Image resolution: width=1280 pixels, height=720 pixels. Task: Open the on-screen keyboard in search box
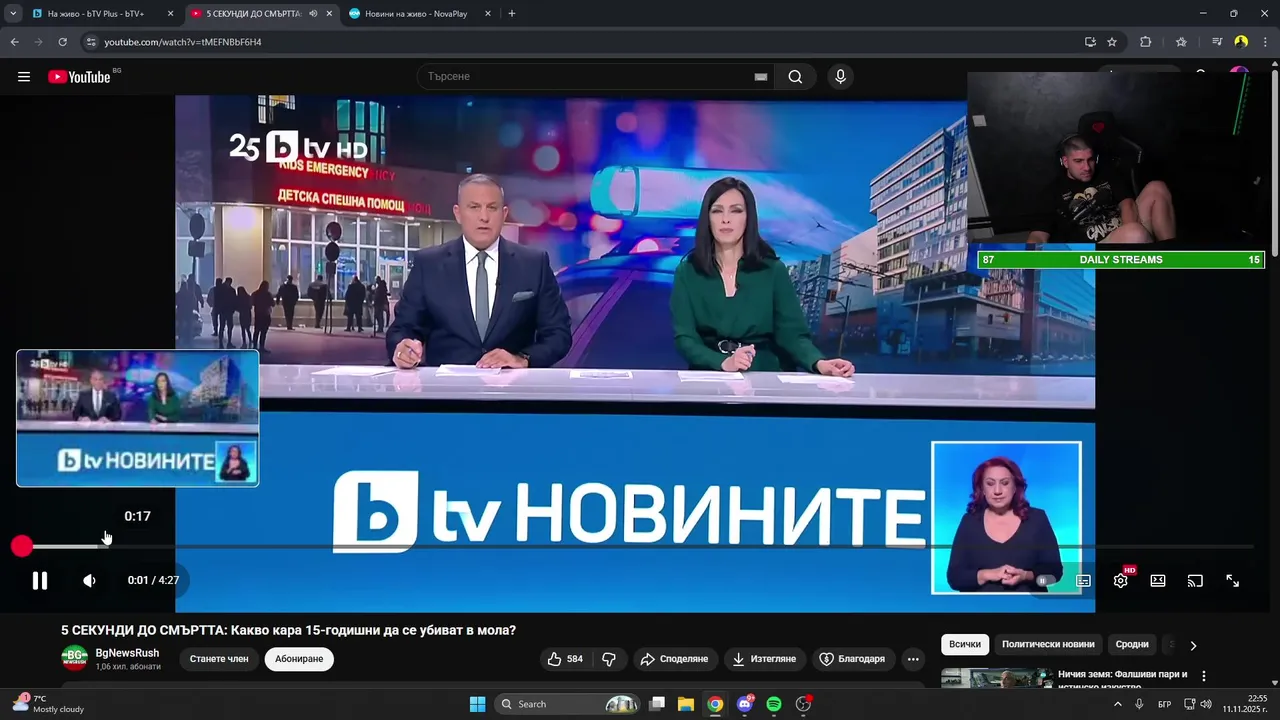(x=761, y=77)
